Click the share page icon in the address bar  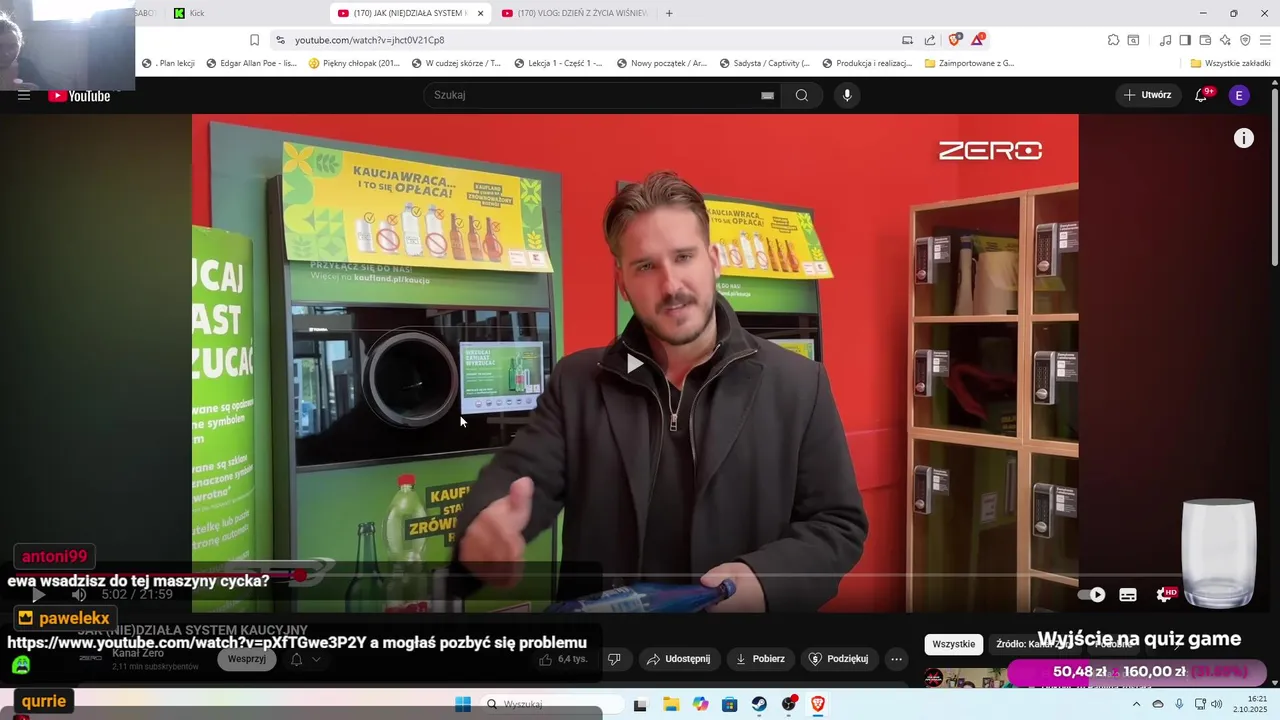click(930, 40)
